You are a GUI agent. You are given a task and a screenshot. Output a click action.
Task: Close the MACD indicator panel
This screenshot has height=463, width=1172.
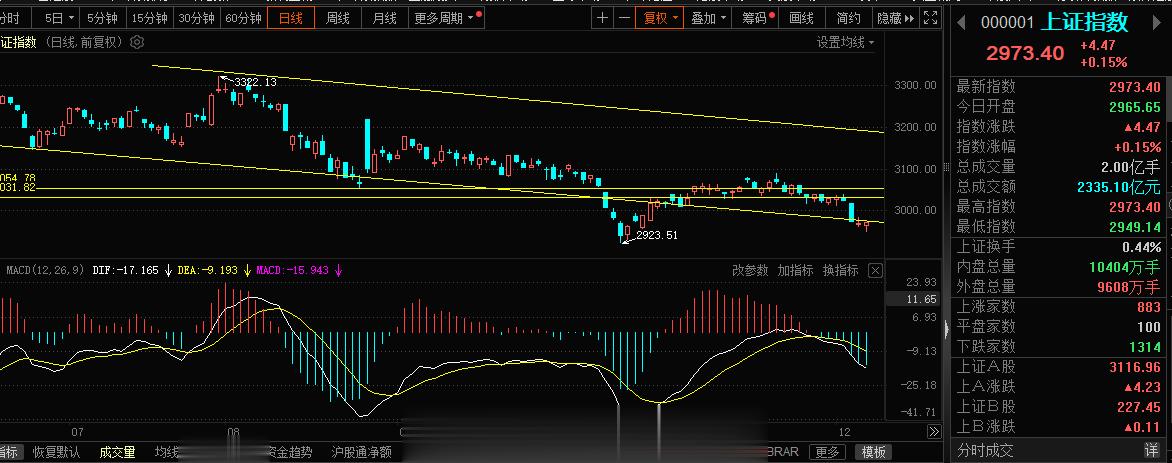(875, 270)
